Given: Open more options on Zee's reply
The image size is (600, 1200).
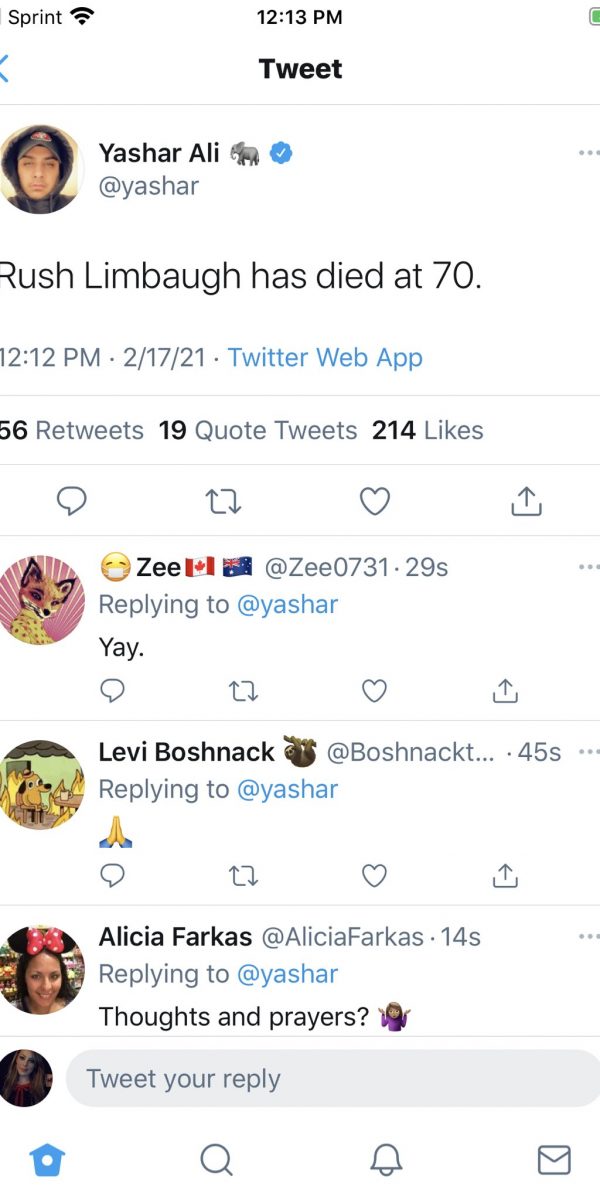Looking at the screenshot, I should 588,567.
